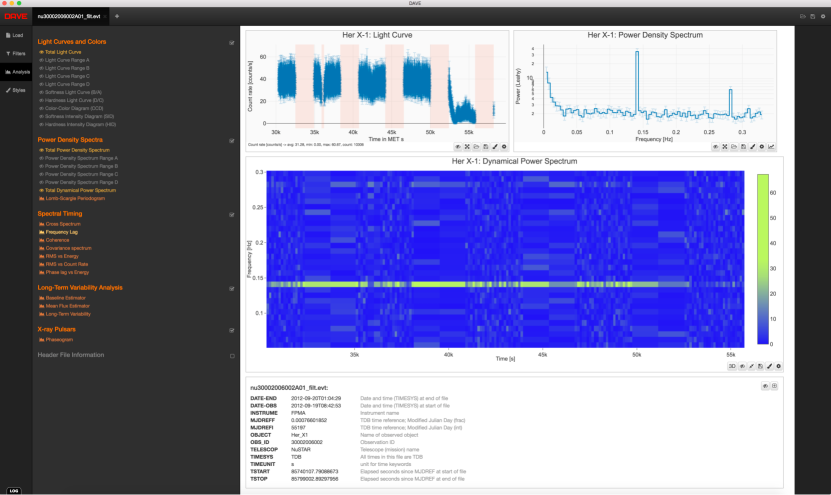Click the save icon in top-right bar
This screenshot has width=831, height=495.
(812, 16)
